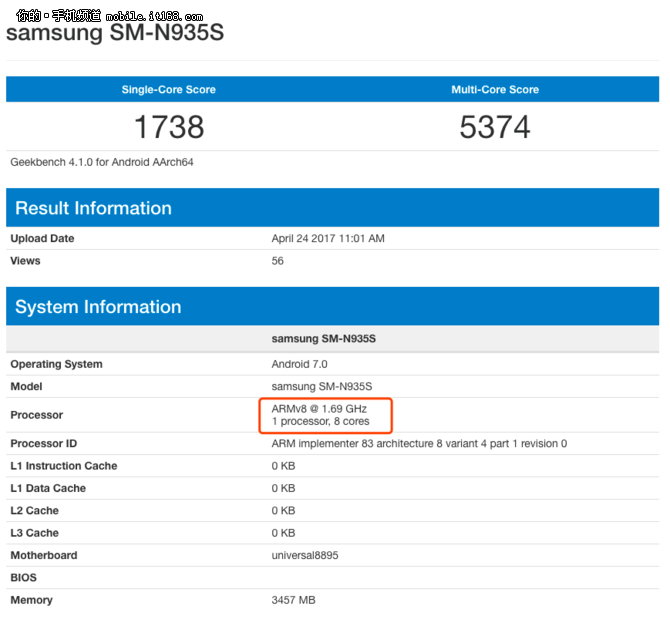Click the ARM implementer 83 architecture value
The image size is (670, 623).
click(x=419, y=444)
